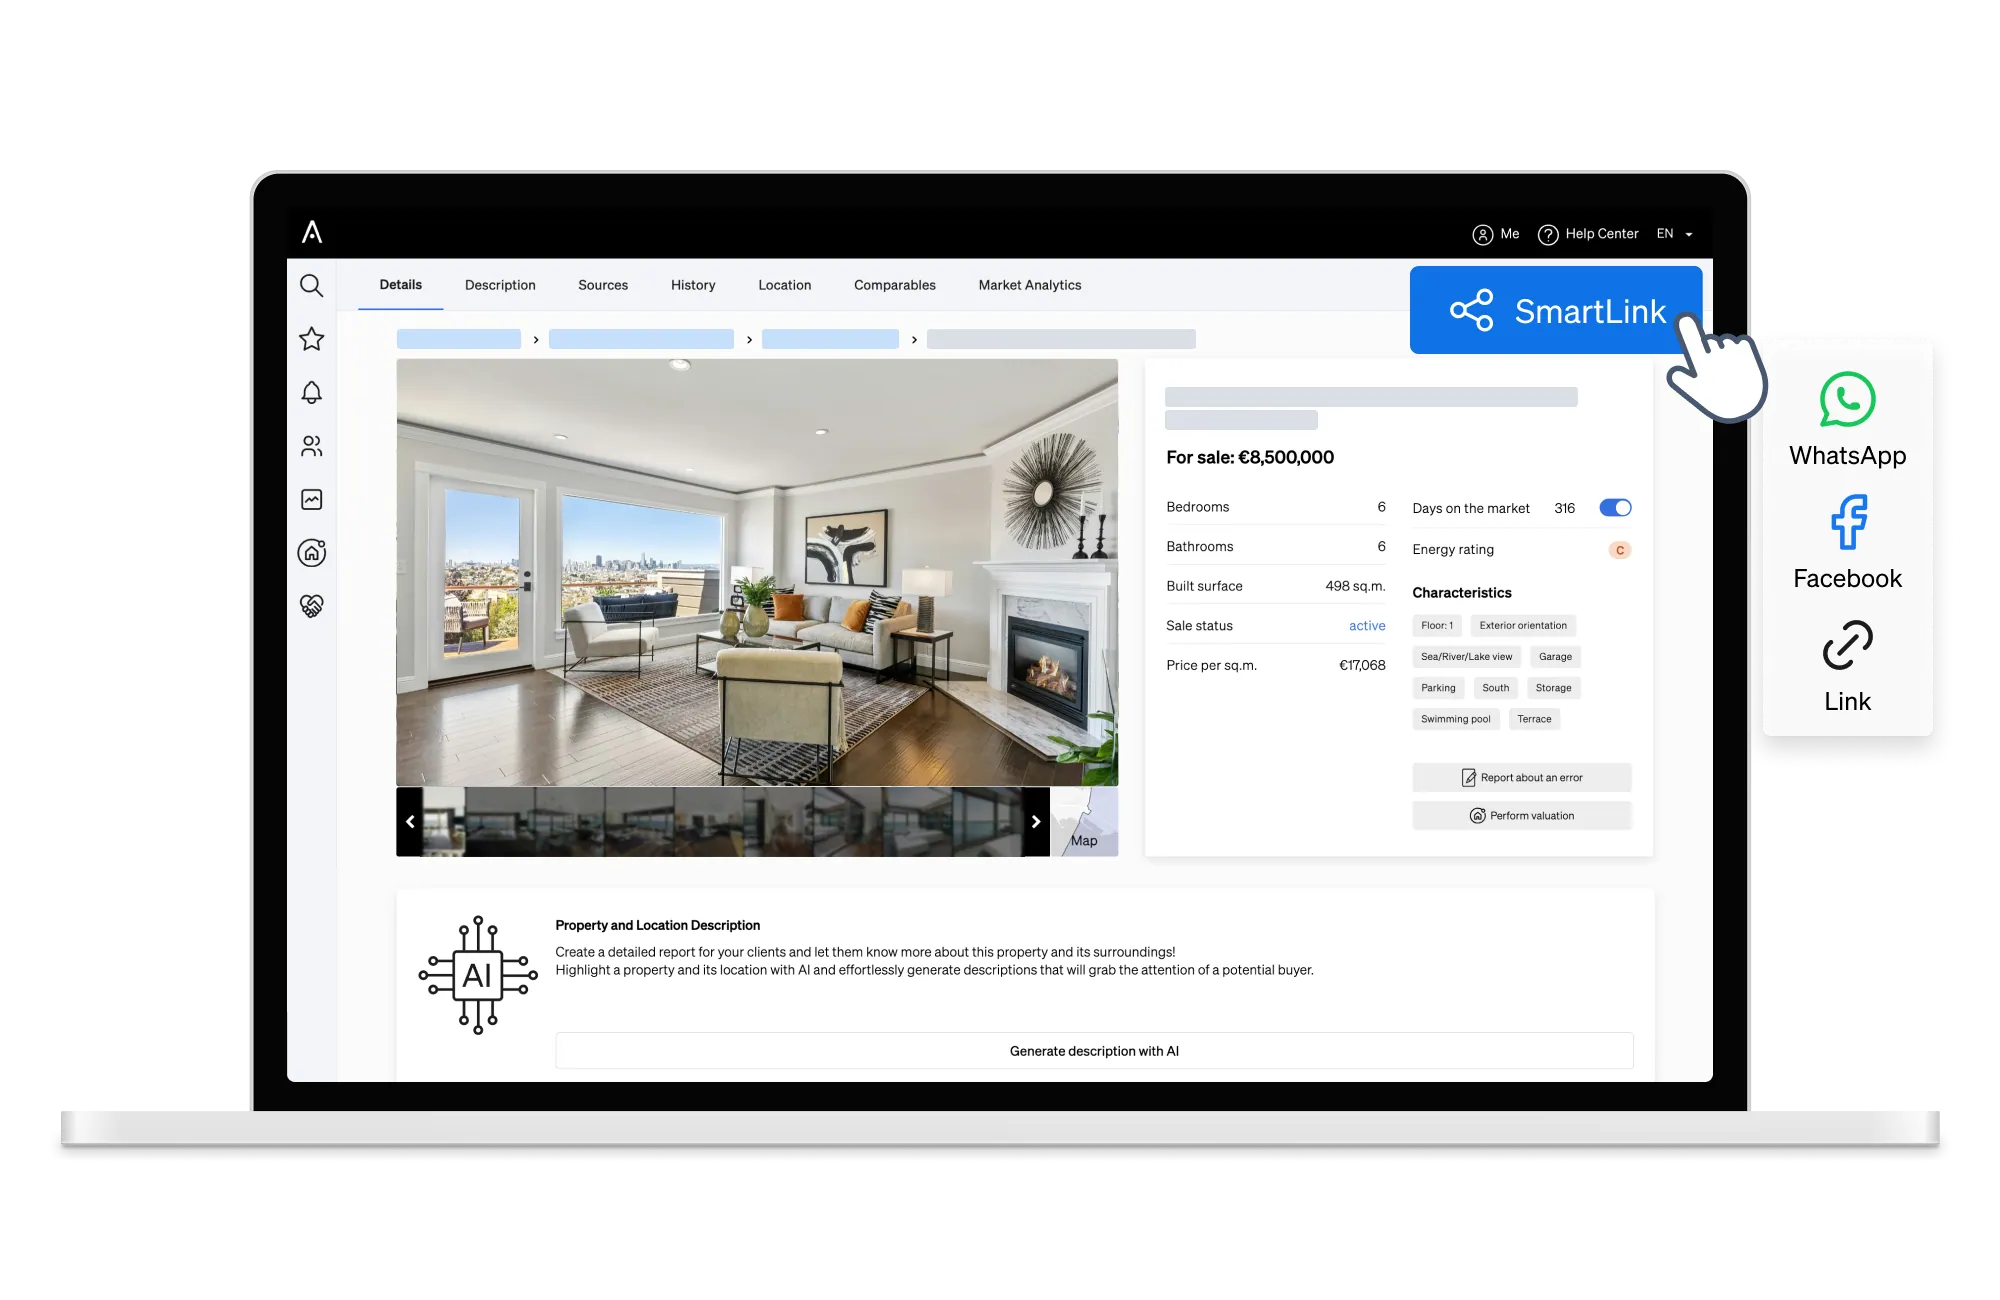Viewport: 2000px width, 1300px height.
Task: Open the Help Center
Action: coord(1588,234)
